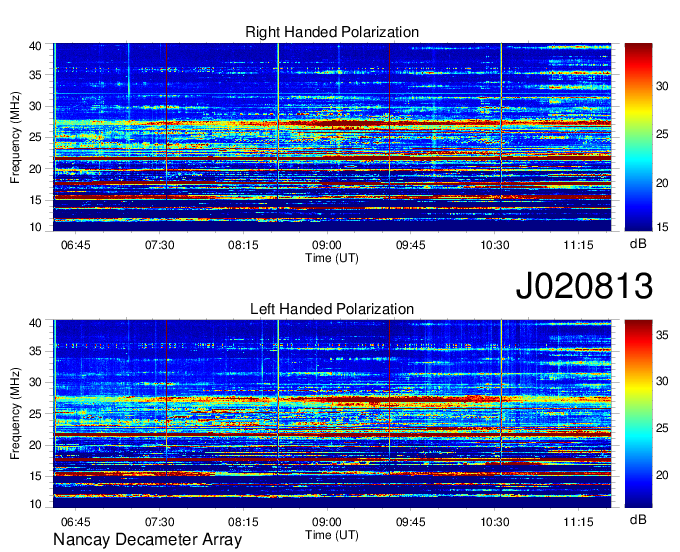Click the 30 value on Left Handed colorbar

point(662,381)
